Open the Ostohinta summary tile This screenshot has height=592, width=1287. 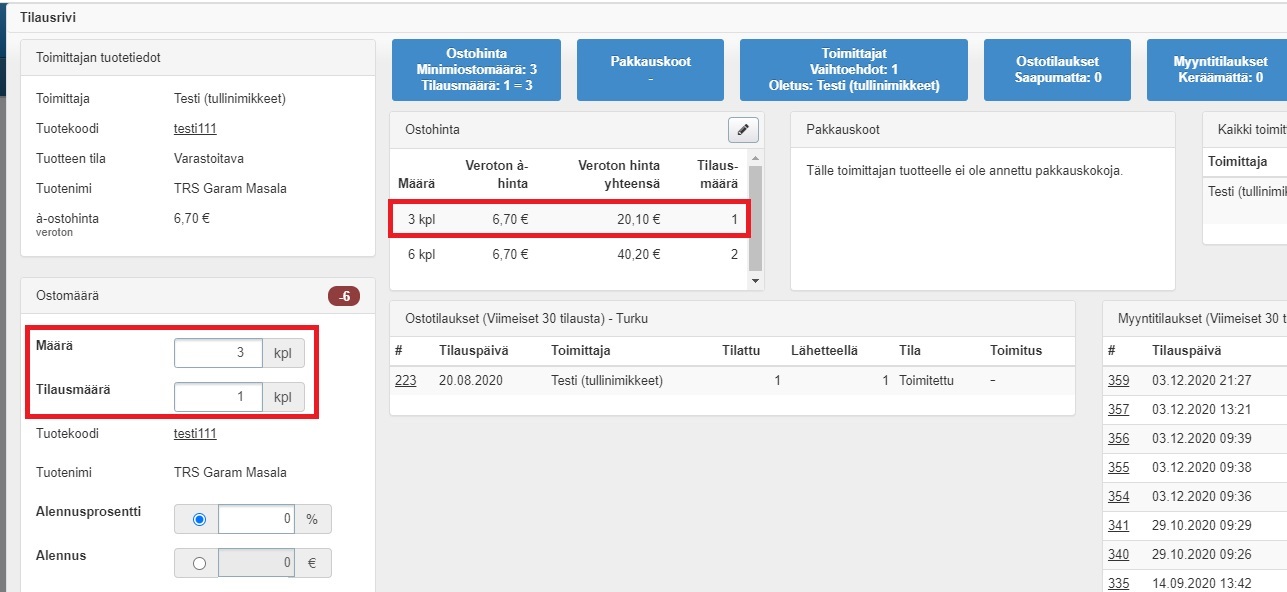pyautogui.click(x=477, y=70)
